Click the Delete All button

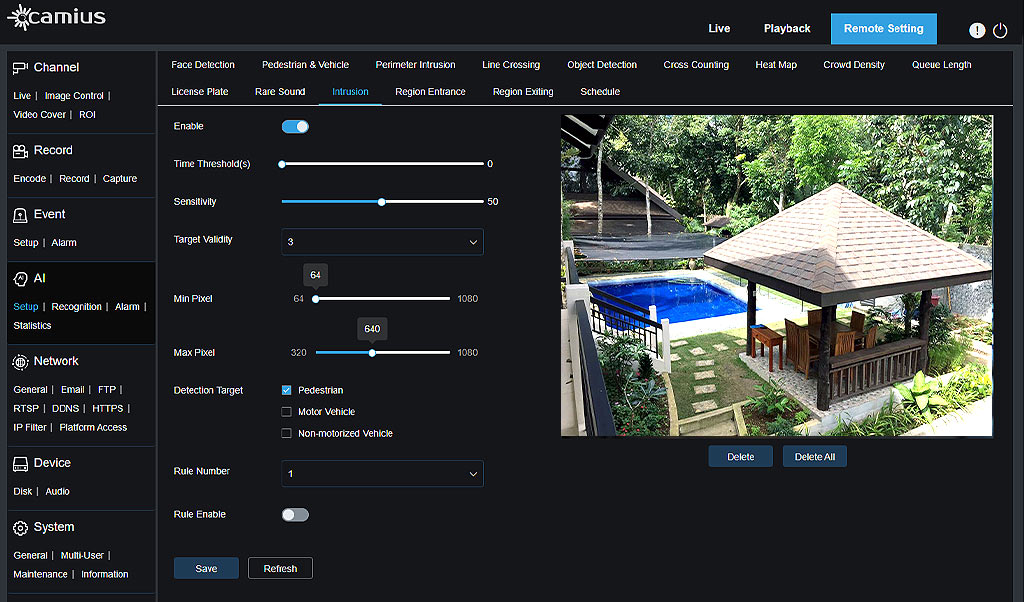point(814,457)
